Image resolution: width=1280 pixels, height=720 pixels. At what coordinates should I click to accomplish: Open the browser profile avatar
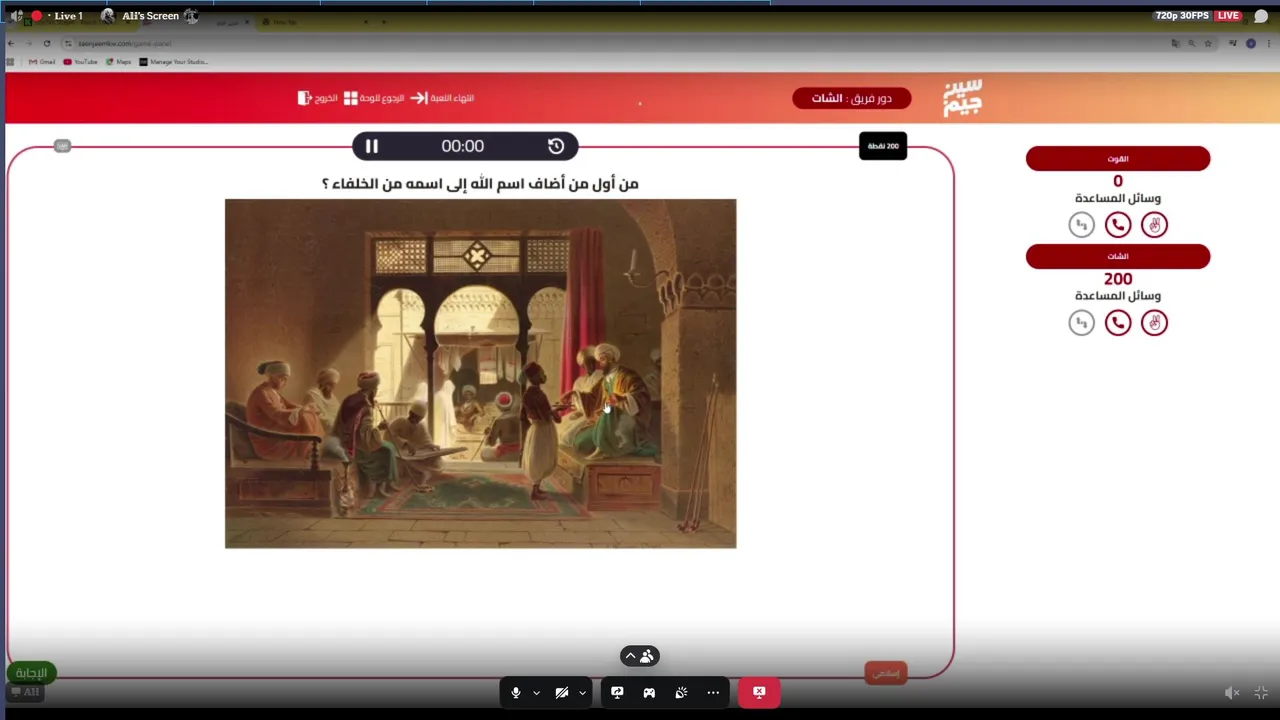pos(1251,44)
